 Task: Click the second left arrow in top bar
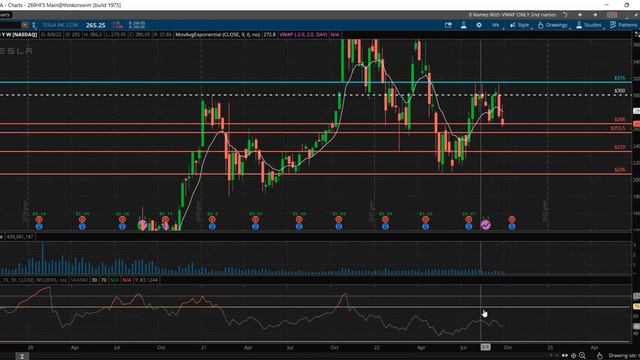click(x=595, y=15)
